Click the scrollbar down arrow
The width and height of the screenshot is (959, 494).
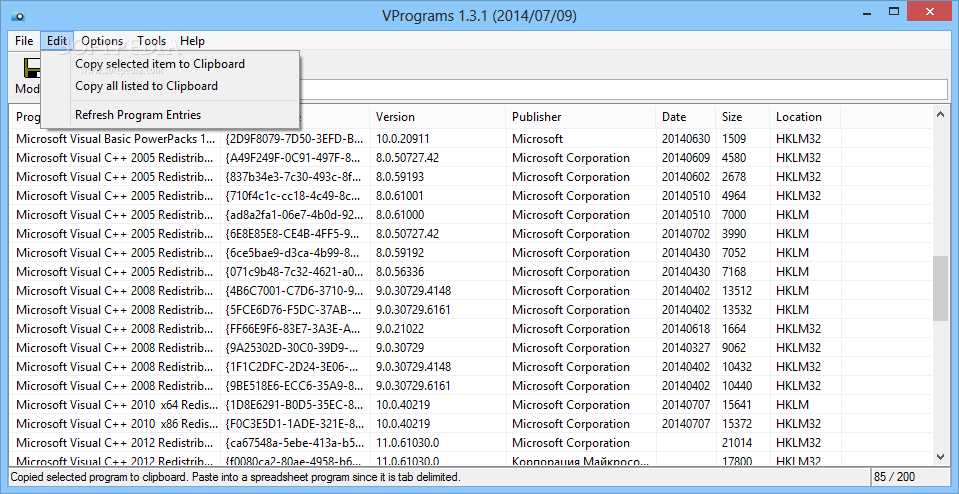pos(941,456)
